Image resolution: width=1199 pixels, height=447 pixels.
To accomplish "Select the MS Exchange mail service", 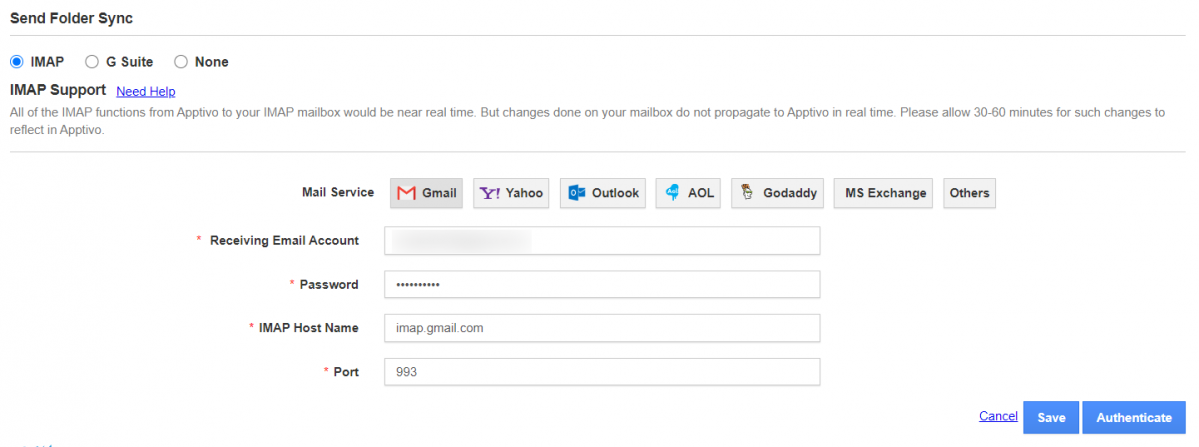I will coord(885,193).
